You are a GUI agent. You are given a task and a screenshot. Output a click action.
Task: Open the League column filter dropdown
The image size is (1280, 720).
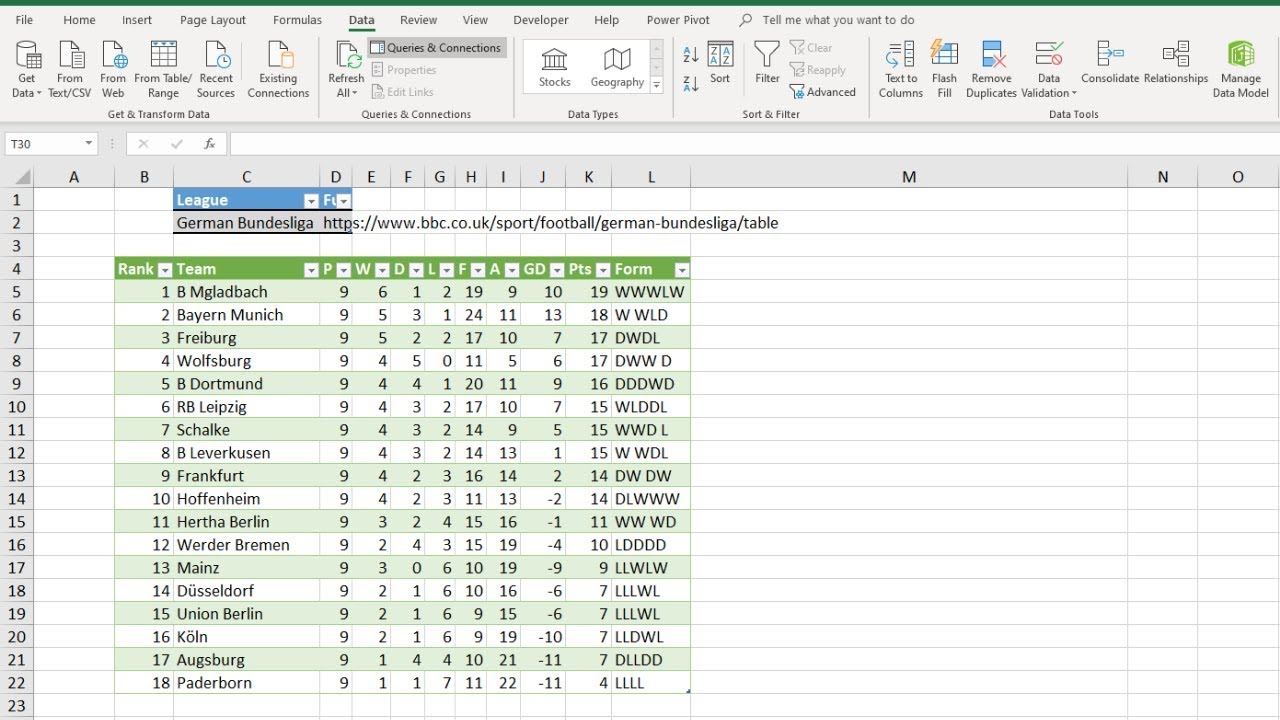click(x=311, y=201)
